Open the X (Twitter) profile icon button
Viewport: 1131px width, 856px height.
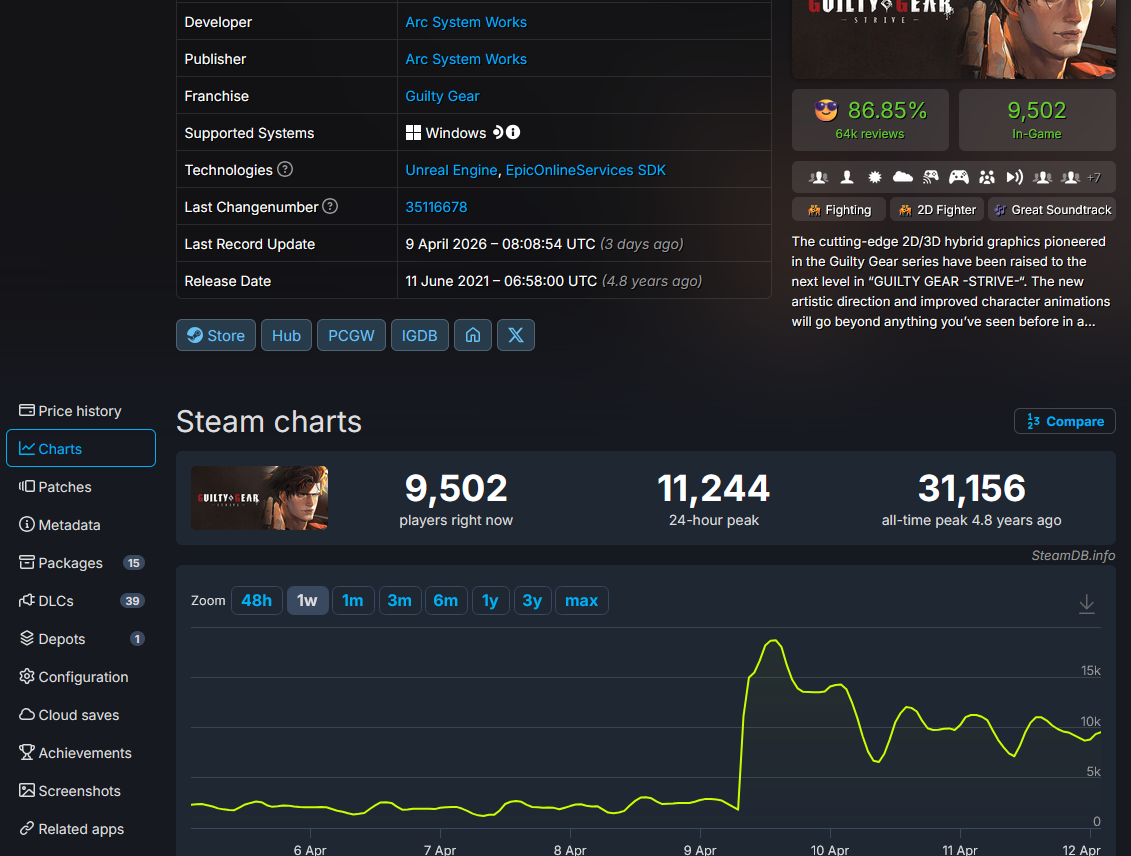[516, 335]
